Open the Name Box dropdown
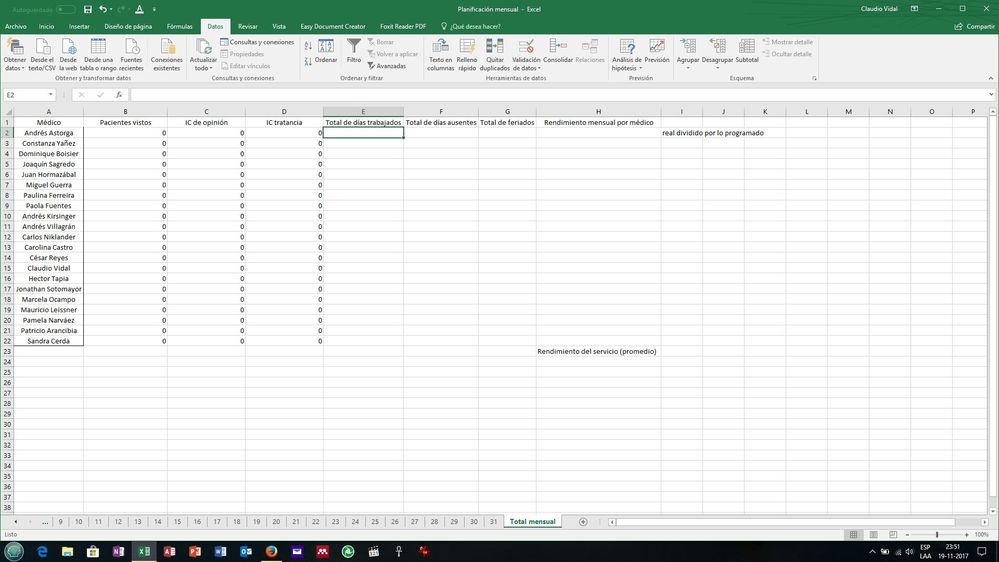Screen dimensions: 999x562 [50, 95]
